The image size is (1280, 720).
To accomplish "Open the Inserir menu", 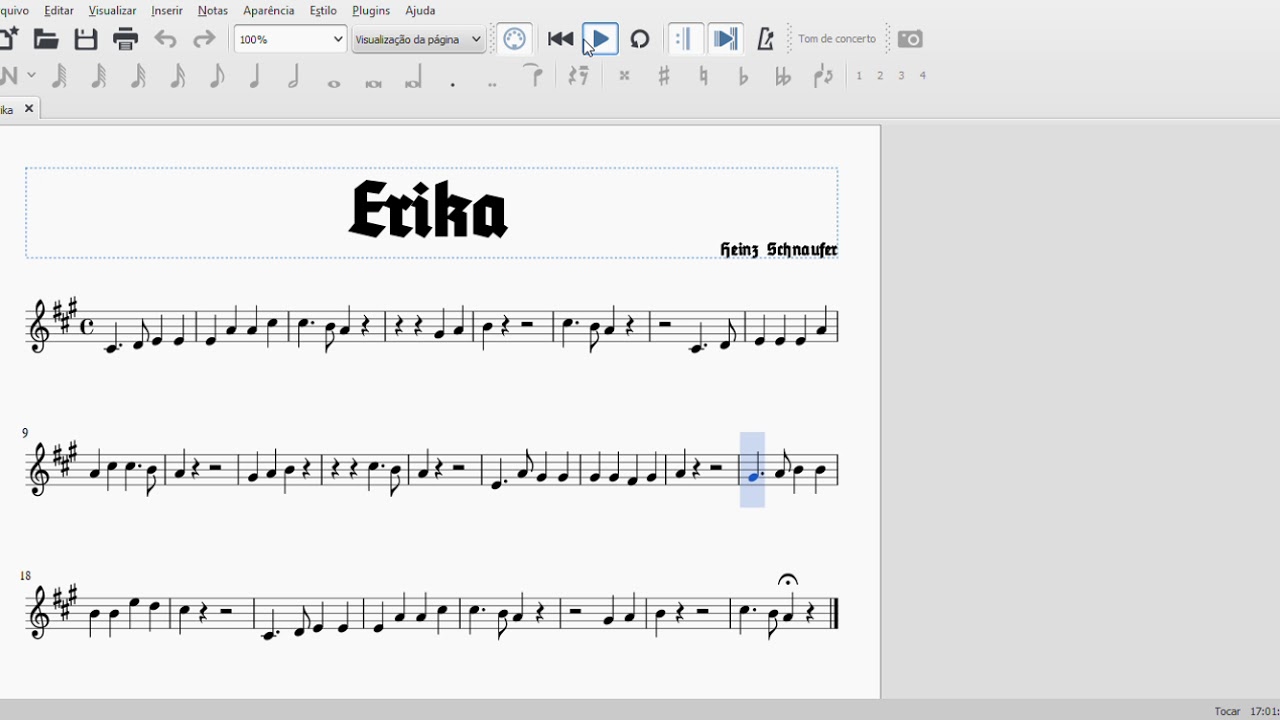I will tap(167, 10).
